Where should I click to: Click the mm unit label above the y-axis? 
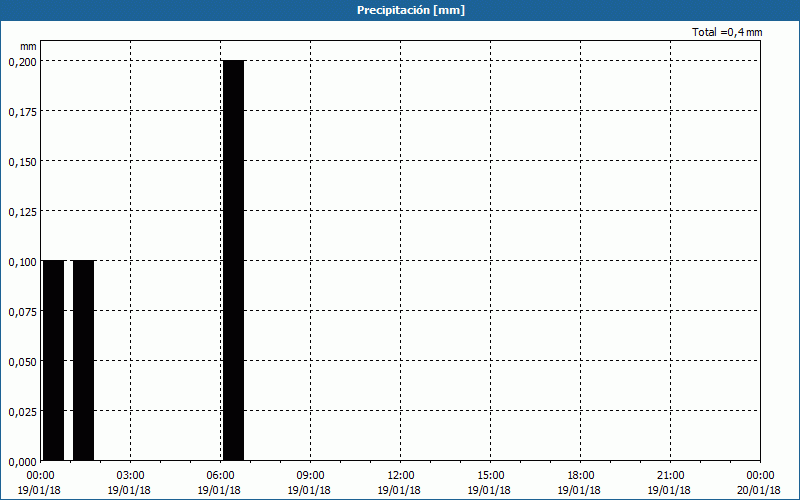click(x=28, y=46)
